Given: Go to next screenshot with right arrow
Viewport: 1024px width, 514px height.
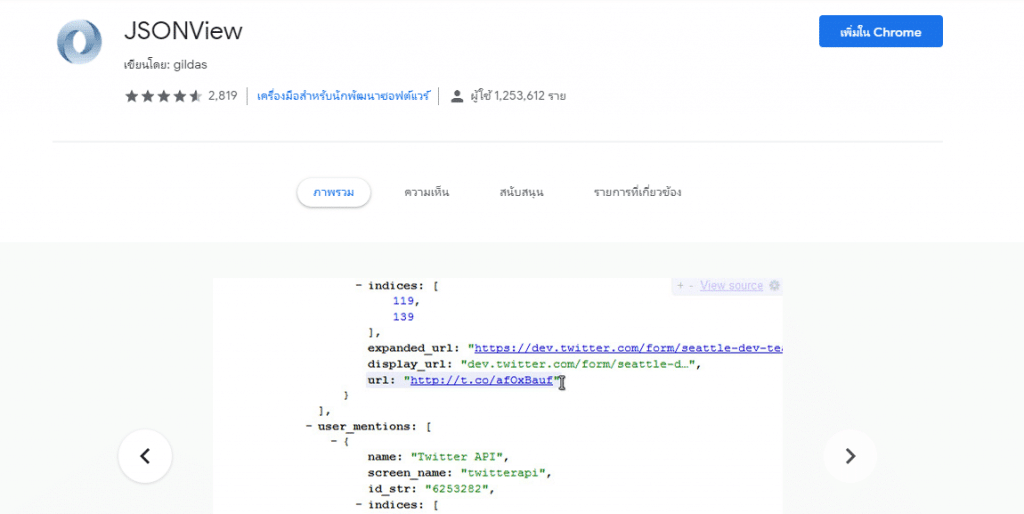Looking at the screenshot, I should click(850, 456).
